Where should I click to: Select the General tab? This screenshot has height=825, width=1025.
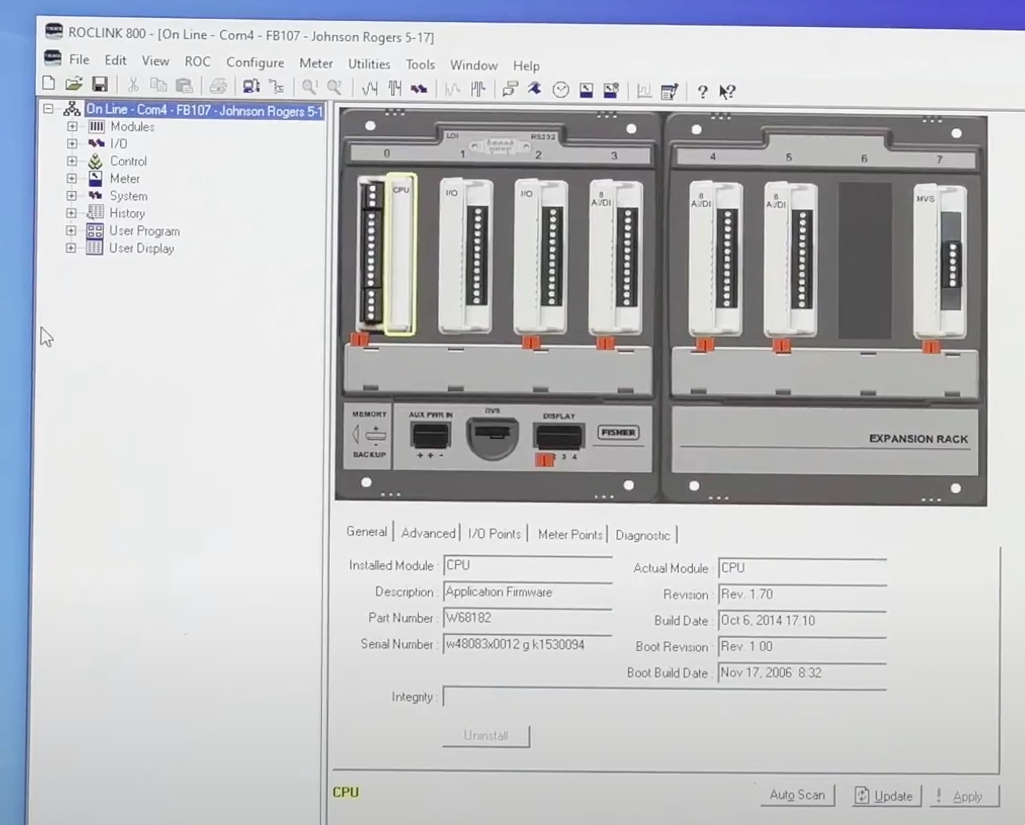(366, 531)
